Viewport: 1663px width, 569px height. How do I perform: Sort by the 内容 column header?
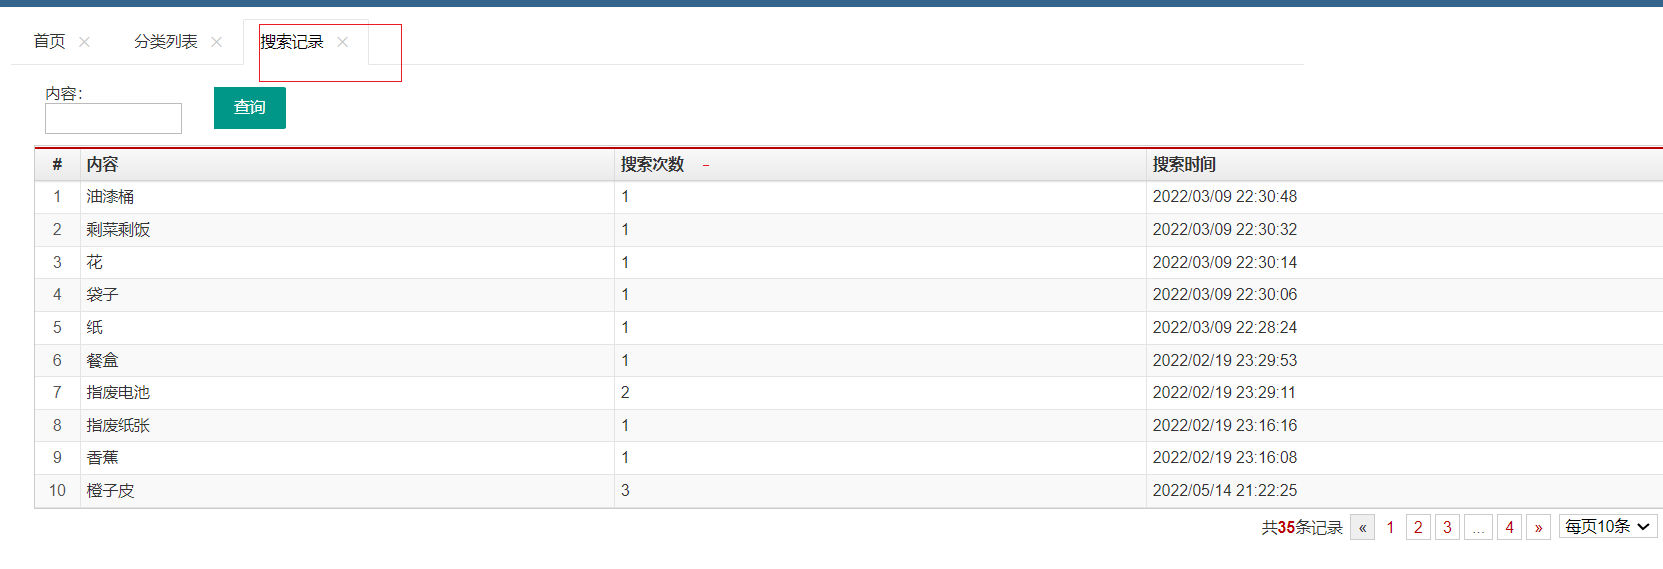click(x=102, y=165)
